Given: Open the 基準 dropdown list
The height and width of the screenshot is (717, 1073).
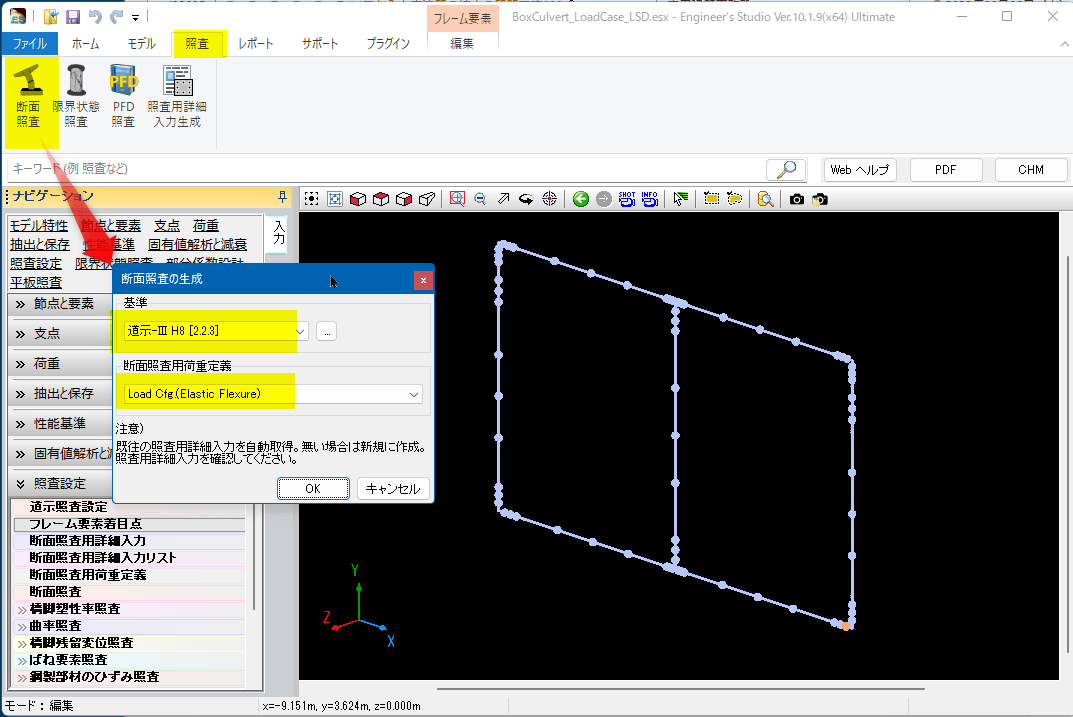Looking at the screenshot, I should pos(299,331).
